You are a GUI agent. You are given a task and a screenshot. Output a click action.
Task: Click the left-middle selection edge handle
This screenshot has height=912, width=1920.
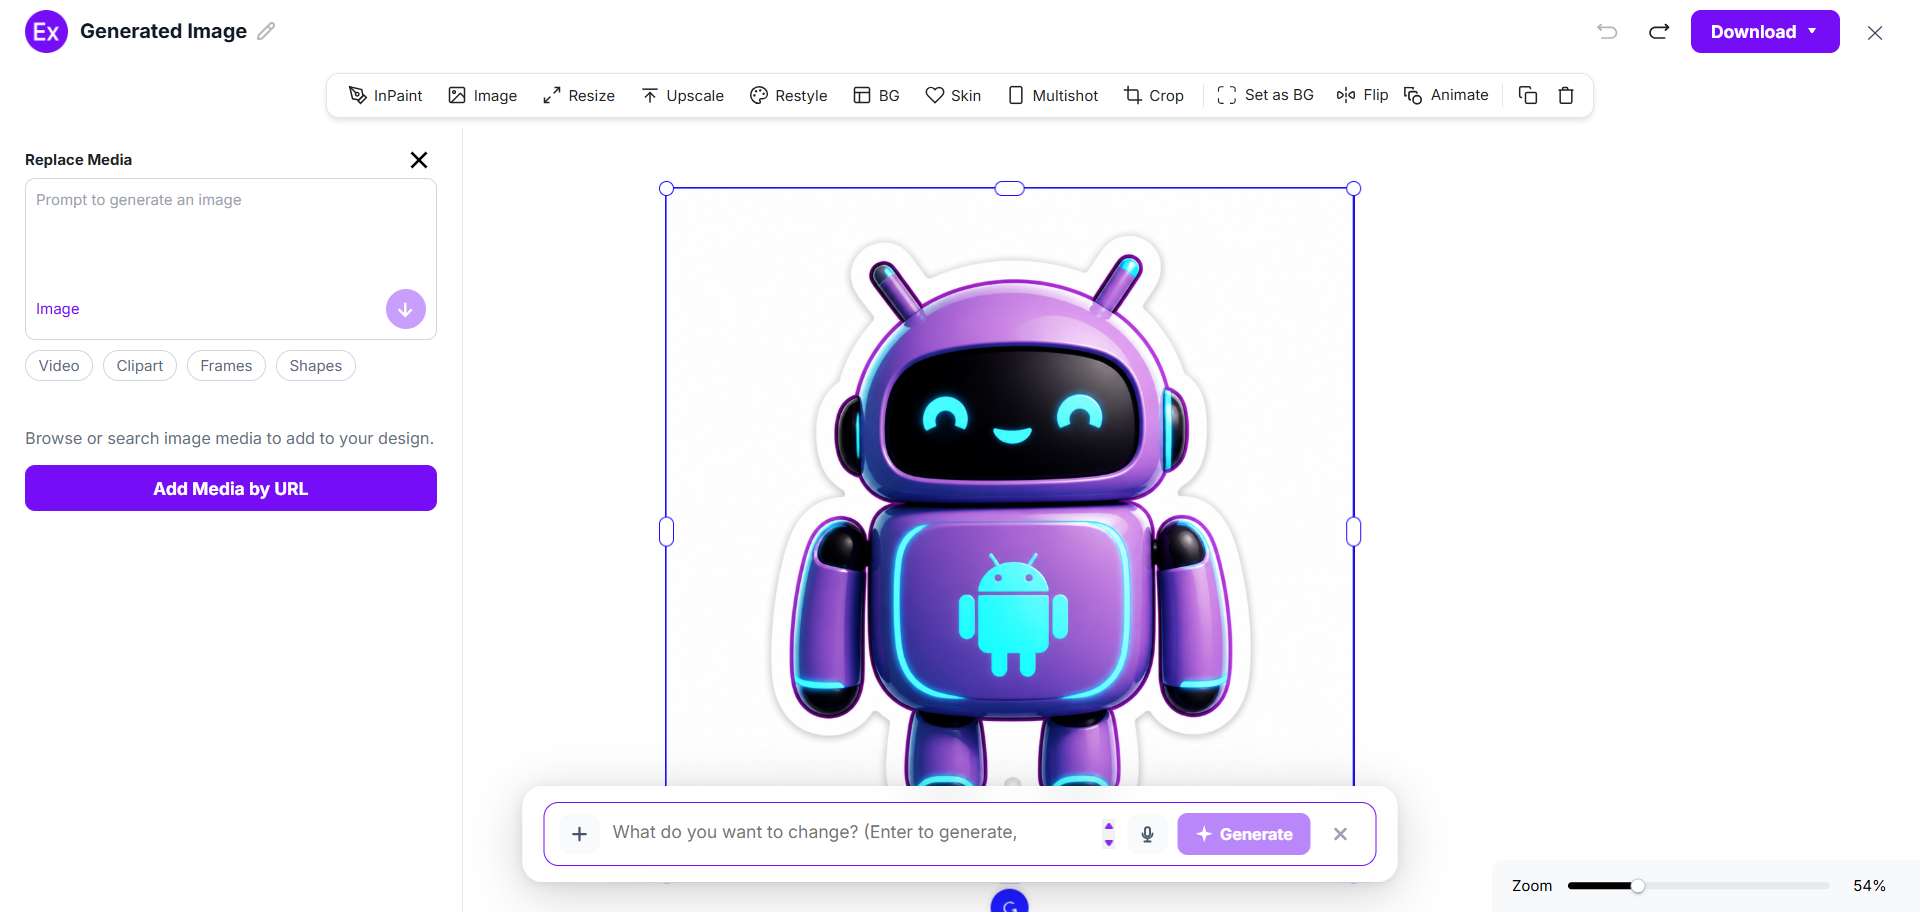pyautogui.click(x=667, y=532)
